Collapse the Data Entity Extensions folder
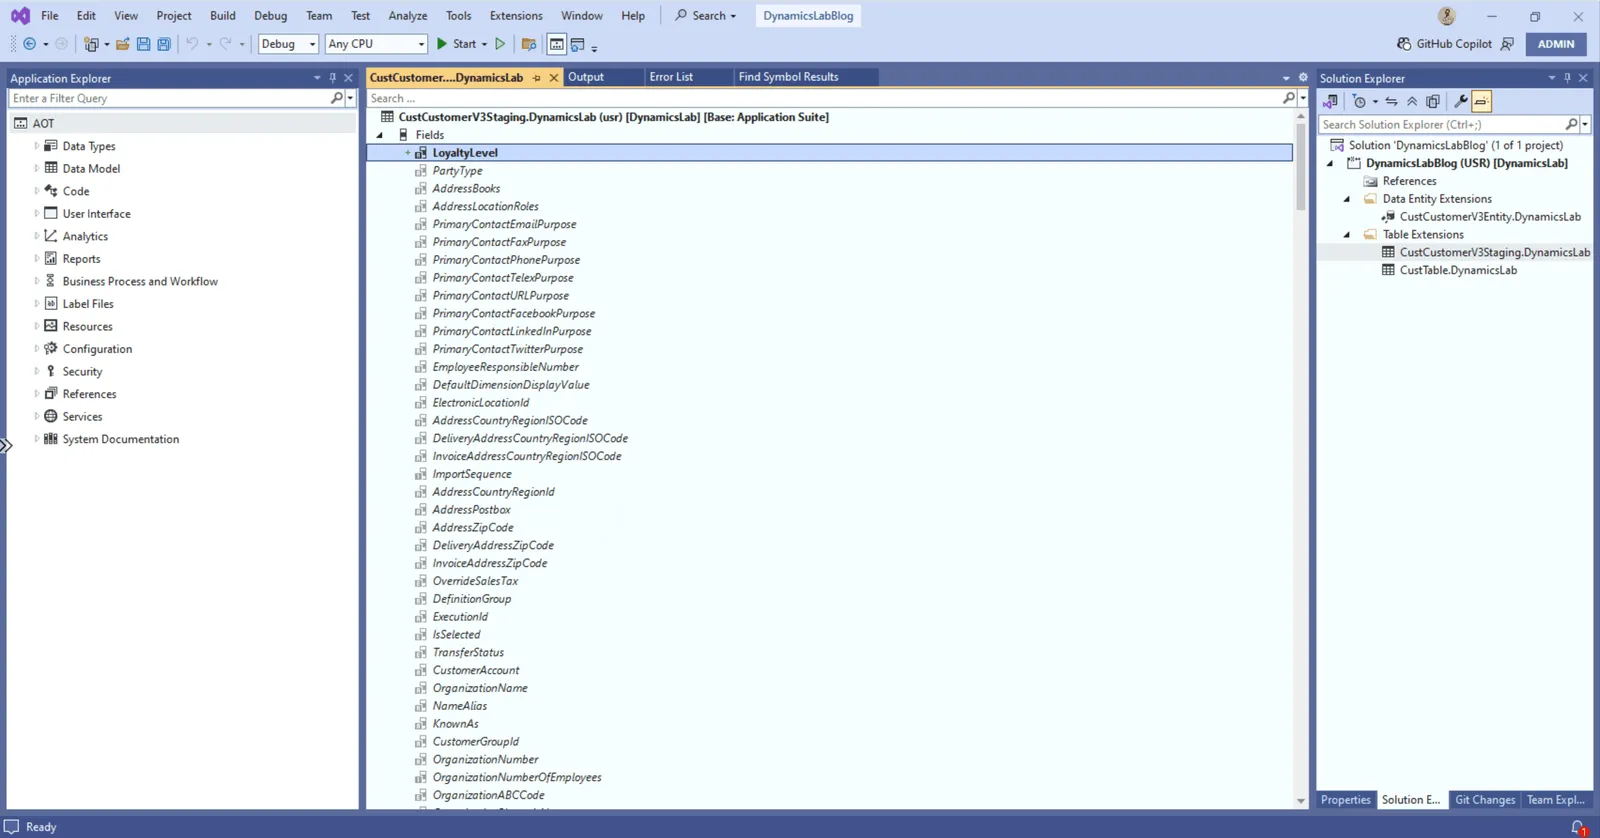The width and height of the screenshot is (1600, 838). point(1347,199)
